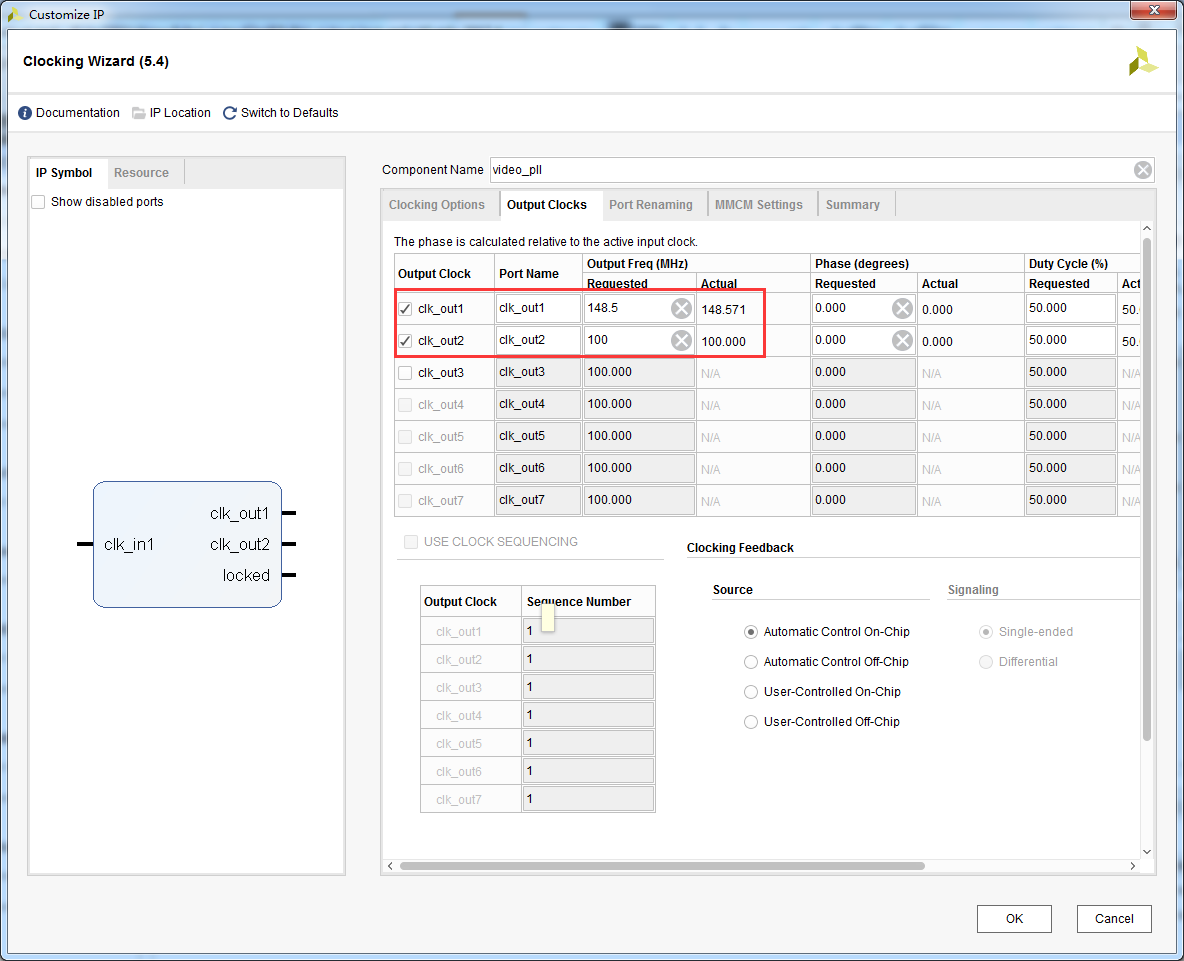Switch to the Resource tab
This screenshot has width=1184, height=961.
[141, 173]
